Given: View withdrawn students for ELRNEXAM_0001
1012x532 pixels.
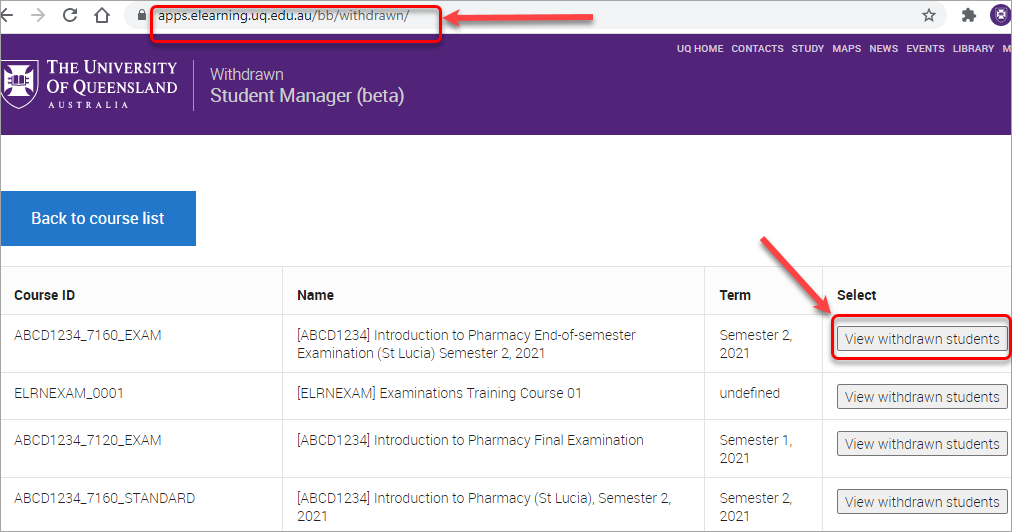Looking at the screenshot, I should (x=922, y=397).
